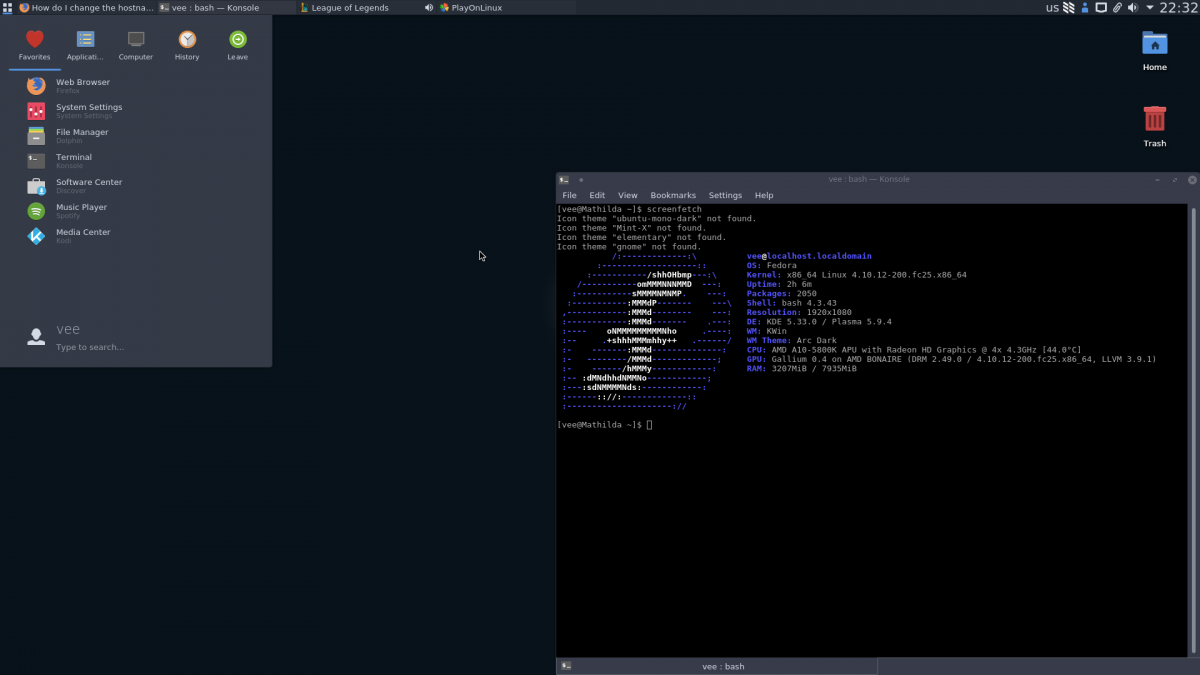Switch to the Applications tab in the launcher
Image resolution: width=1200 pixels, height=675 pixels.
[x=85, y=45]
